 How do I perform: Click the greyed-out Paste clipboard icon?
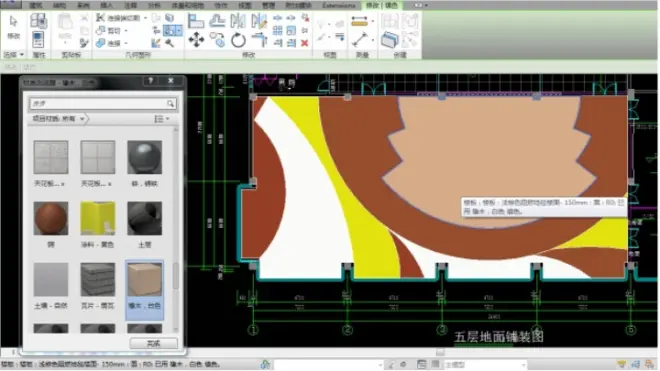pyautogui.click(x=65, y=22)
